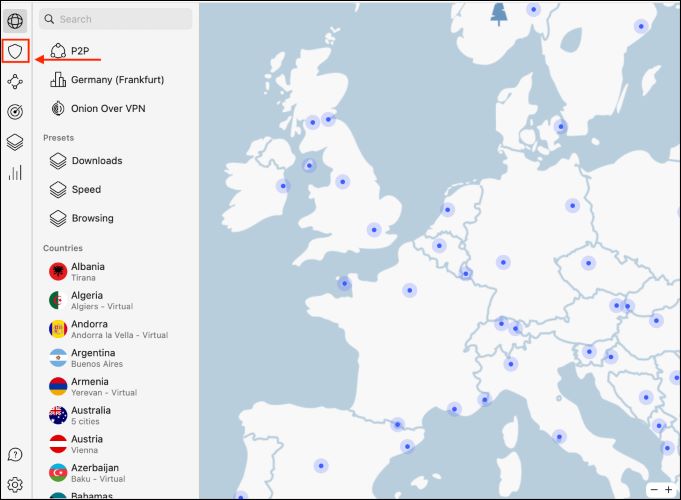Open the shield icon highlighted in red
Viewport: 681px width, 500px height.
(x=15, y=51)
